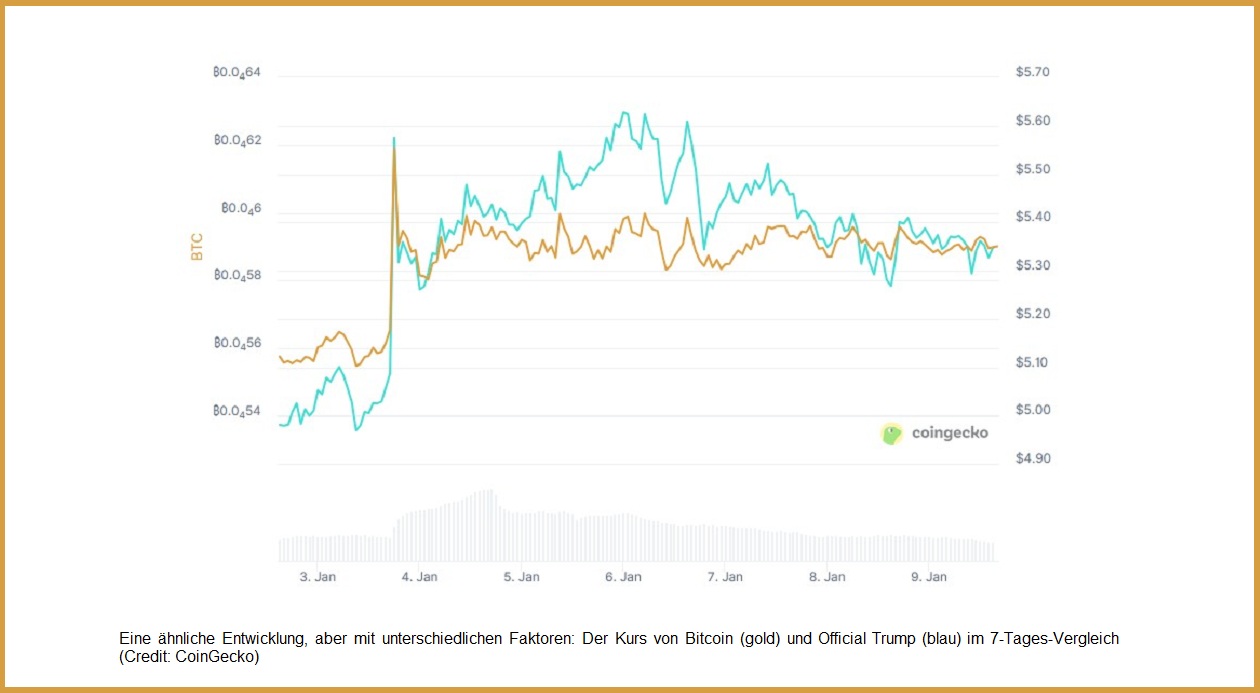Screen dimensions: 1260x693
Task: Click the ฿0.0₄54 bottom left axis label
Action: (237, 411)
